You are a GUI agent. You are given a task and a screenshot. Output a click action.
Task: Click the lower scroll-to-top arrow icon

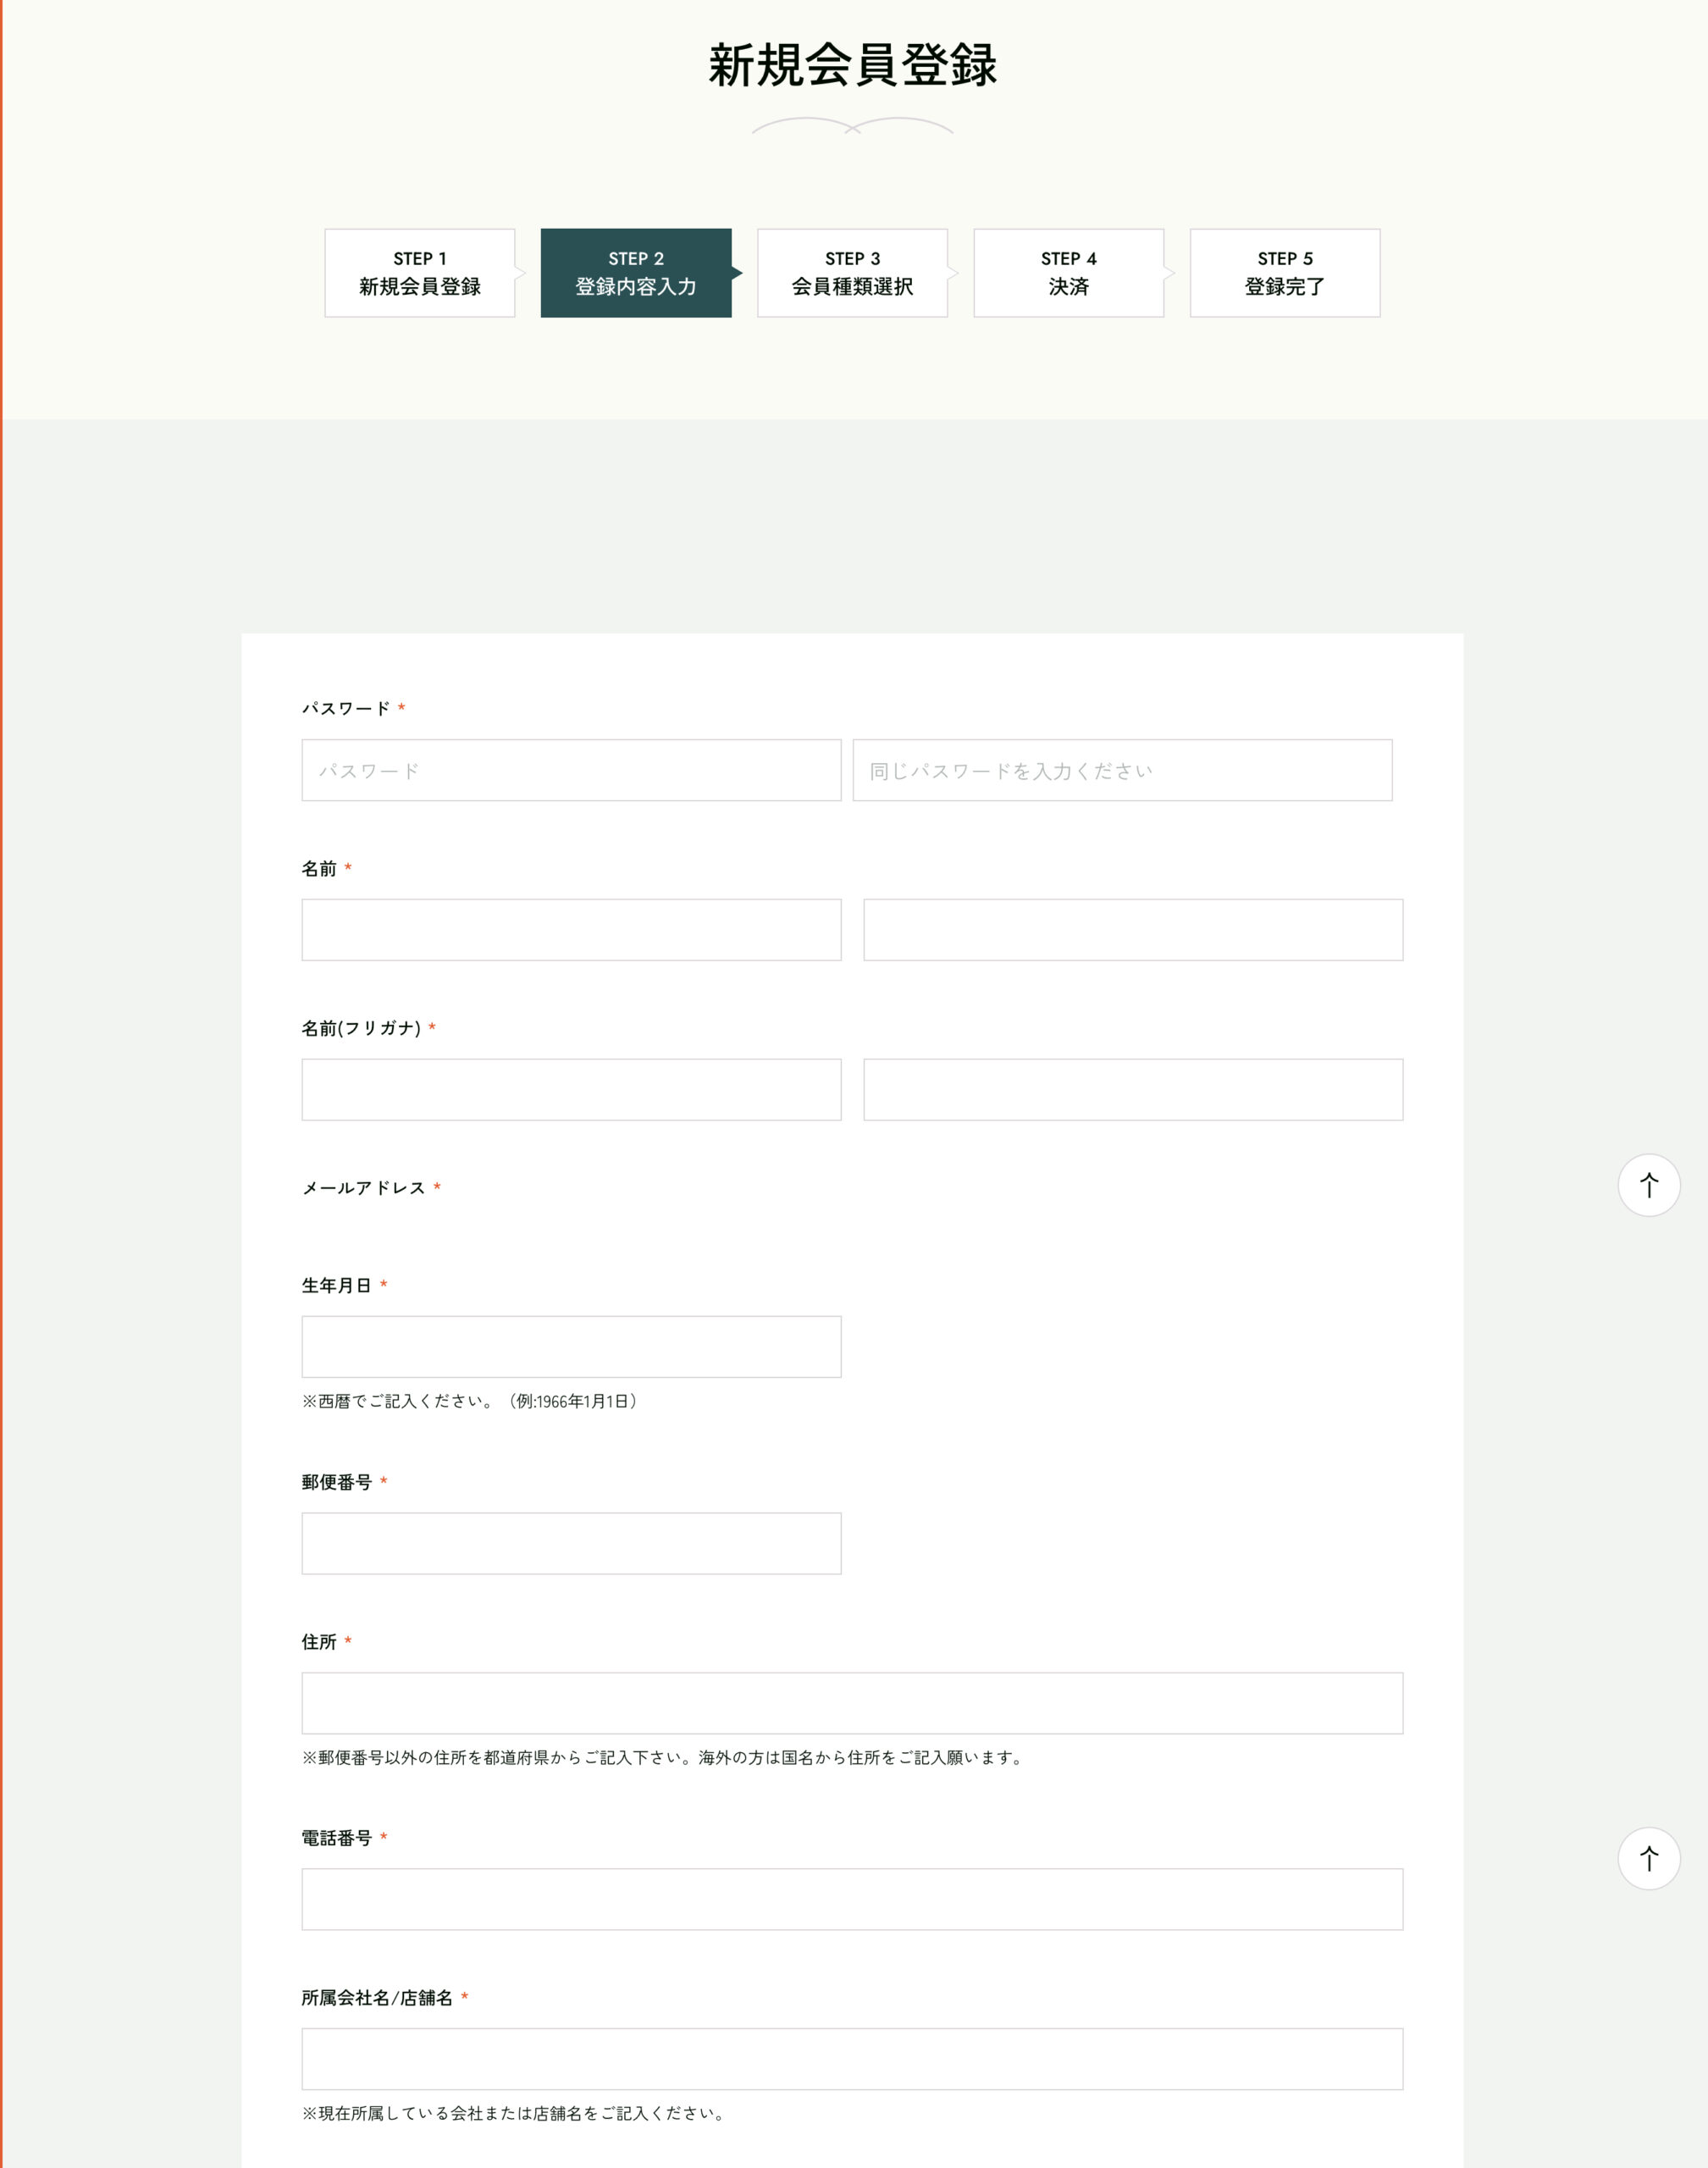1648,1858
